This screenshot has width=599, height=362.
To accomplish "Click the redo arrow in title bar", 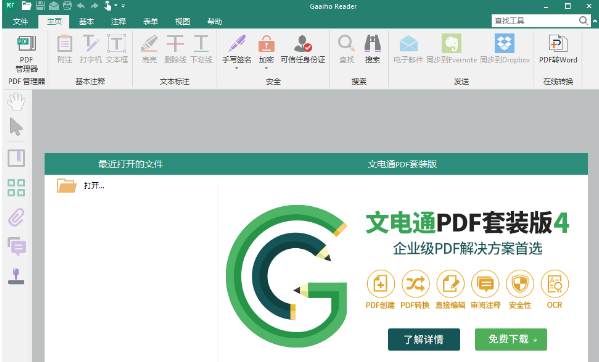I will point(95,6).
